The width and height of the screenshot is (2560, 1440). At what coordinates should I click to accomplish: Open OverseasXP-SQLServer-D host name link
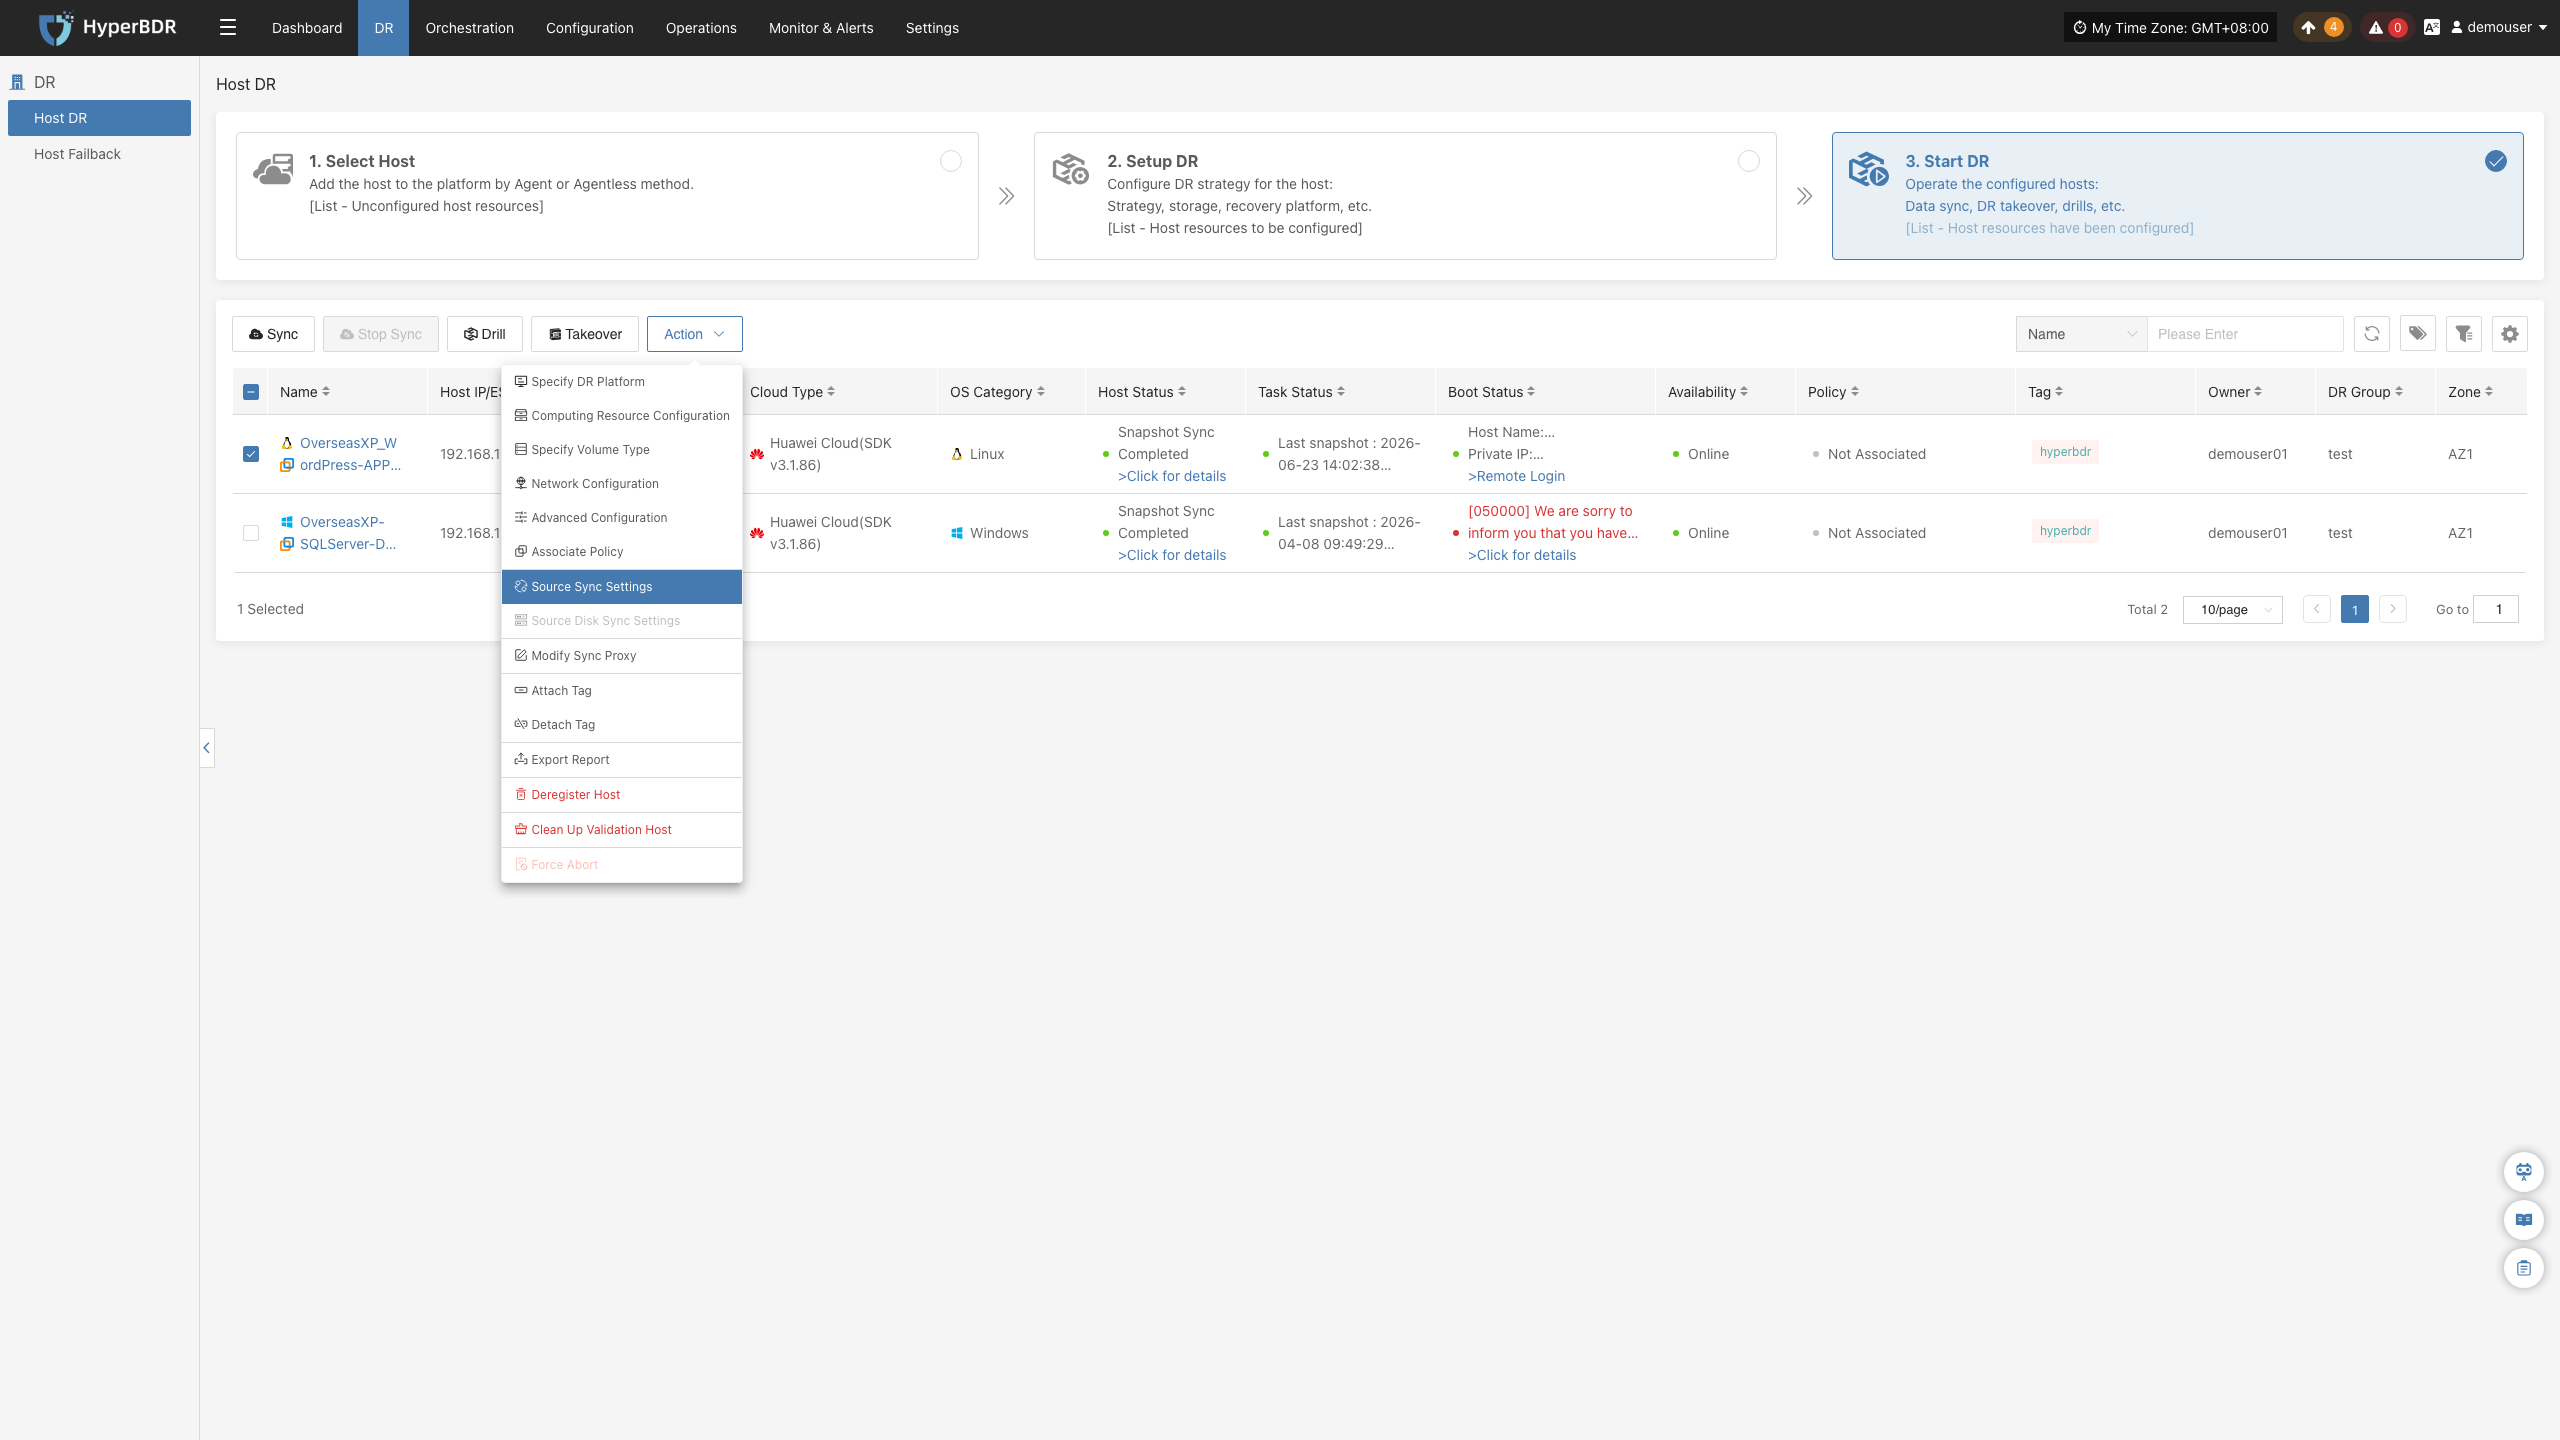coord(348,533)
